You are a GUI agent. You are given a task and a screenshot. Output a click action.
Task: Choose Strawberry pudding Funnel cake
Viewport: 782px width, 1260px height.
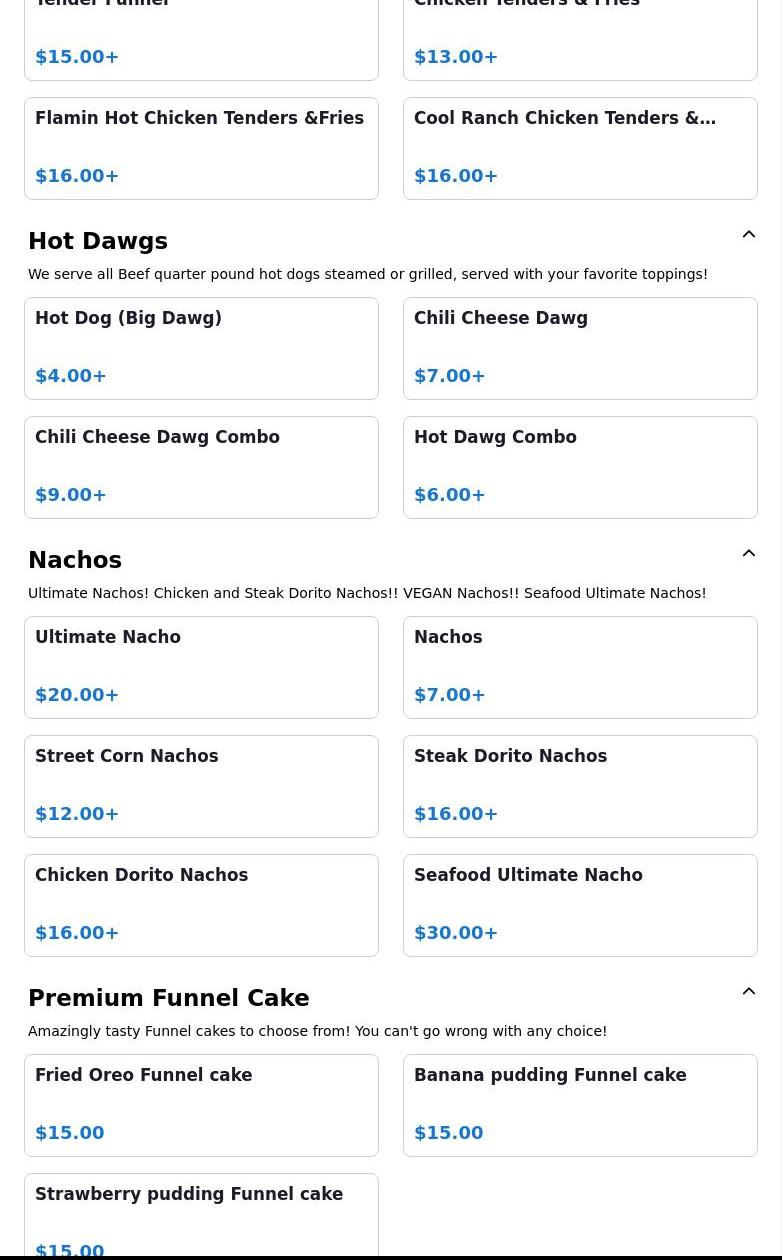(201, 1215)
